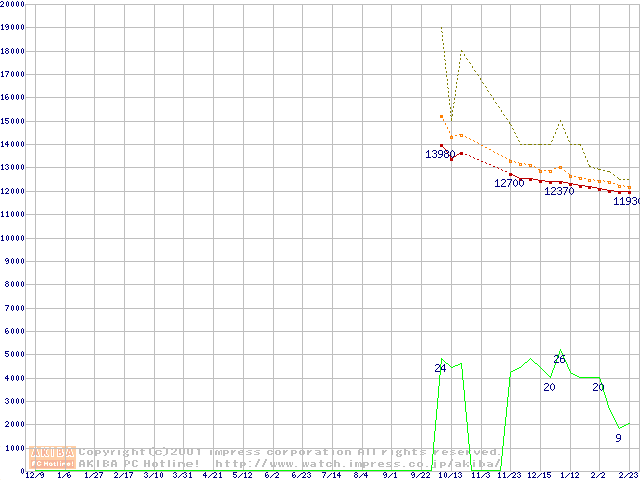
Task: Click the 11/23 date on x-axis
Action: coord(509,475)
